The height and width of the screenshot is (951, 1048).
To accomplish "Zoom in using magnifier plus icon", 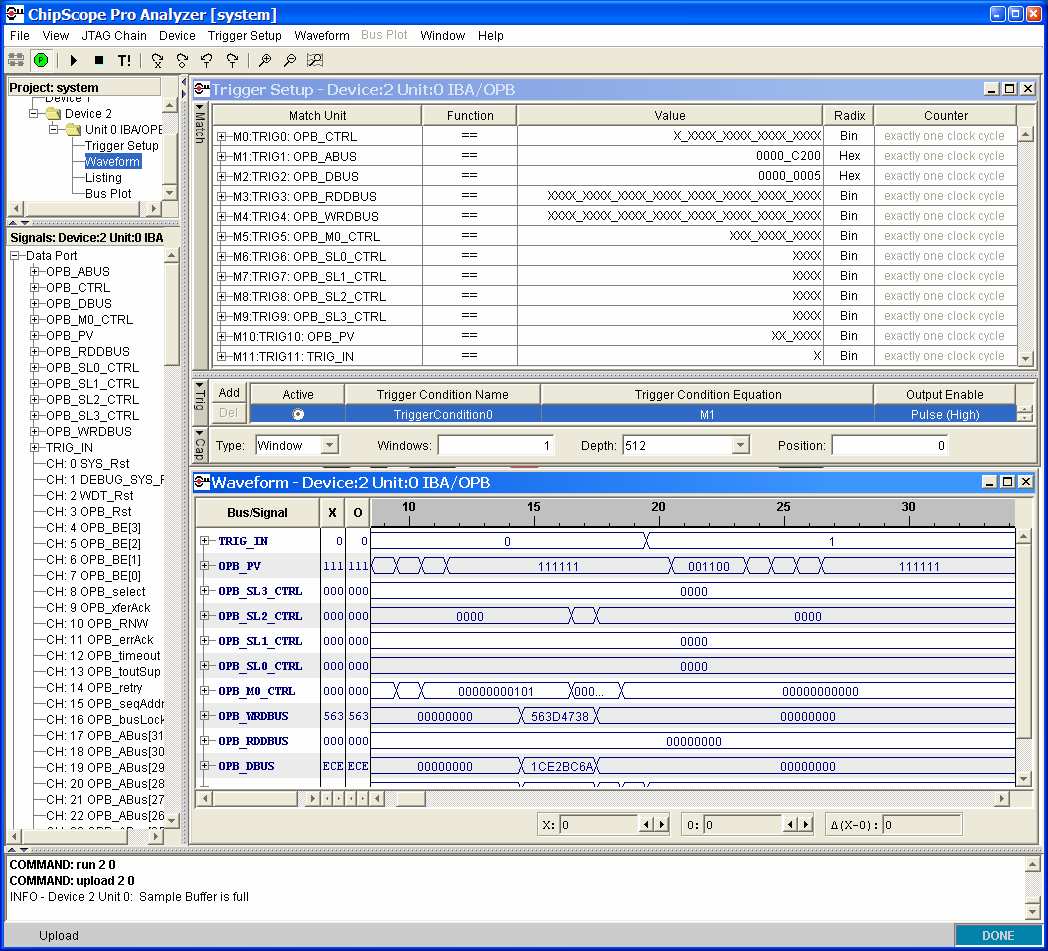I will (265, 60).
